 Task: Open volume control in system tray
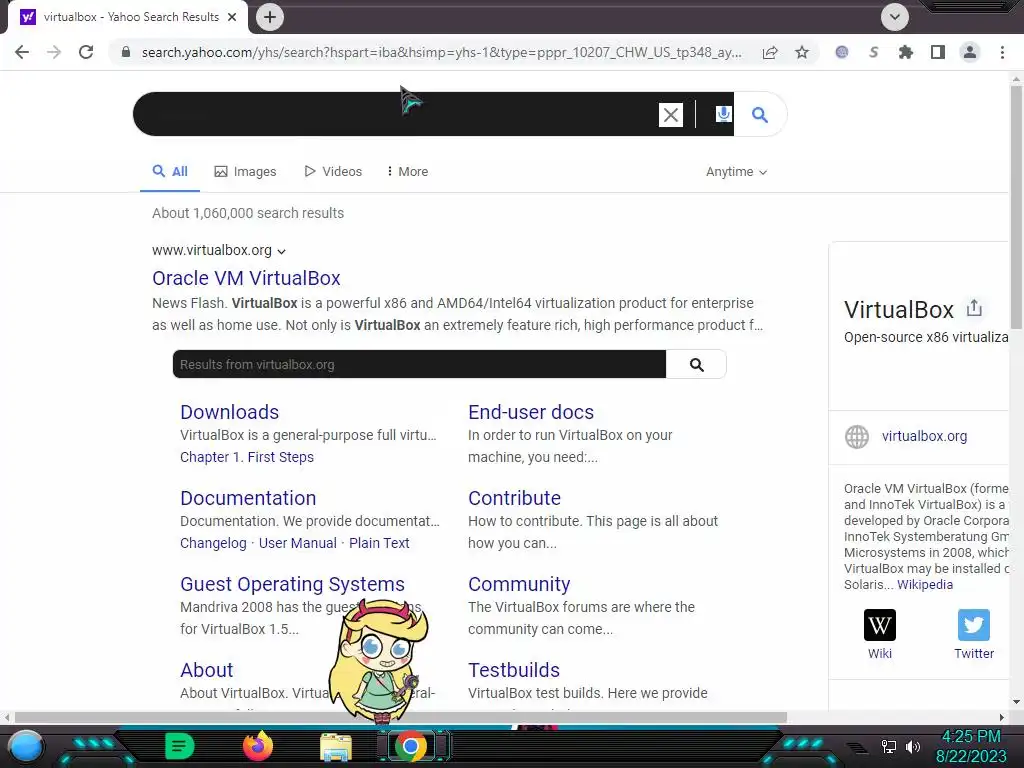912,746
